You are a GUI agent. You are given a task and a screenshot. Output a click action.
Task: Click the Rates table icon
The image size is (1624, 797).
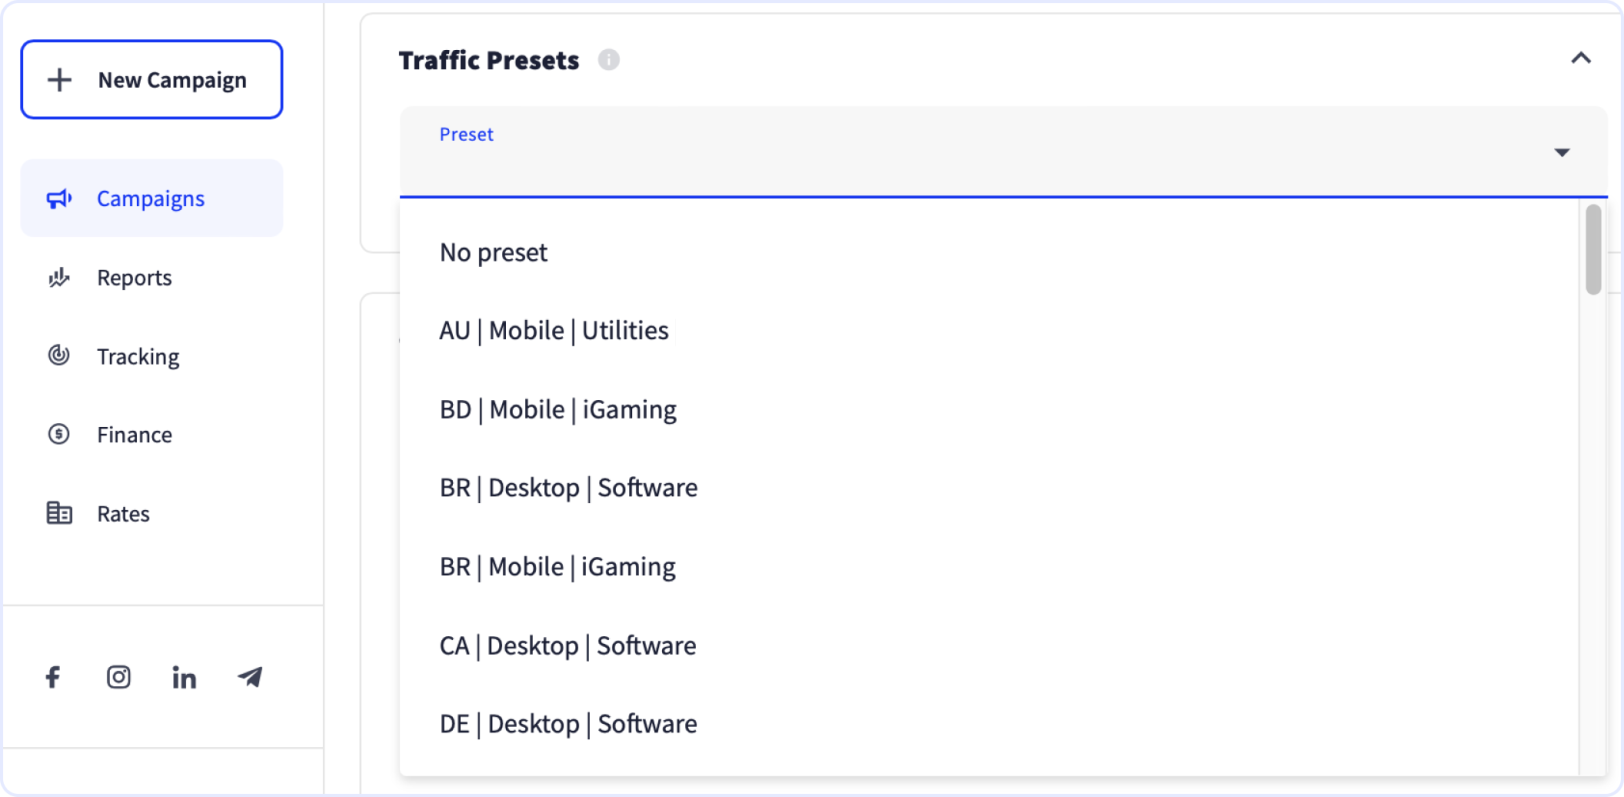pos(59,513)
